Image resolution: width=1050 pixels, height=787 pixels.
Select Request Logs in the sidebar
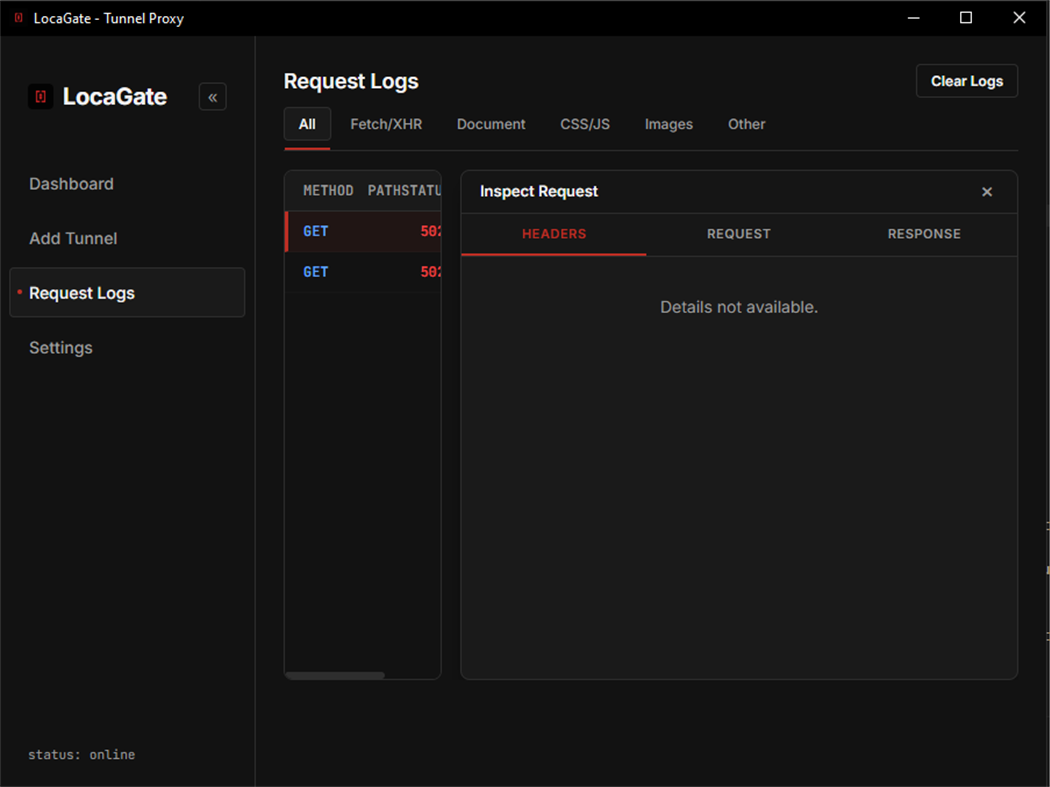tap(127, 293)
